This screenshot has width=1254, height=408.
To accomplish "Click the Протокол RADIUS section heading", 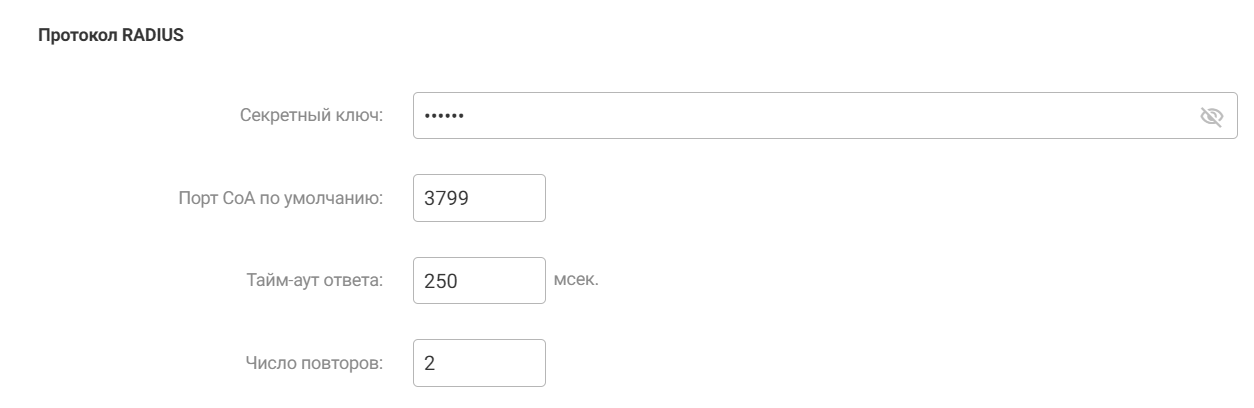I will tap(110, 37).
